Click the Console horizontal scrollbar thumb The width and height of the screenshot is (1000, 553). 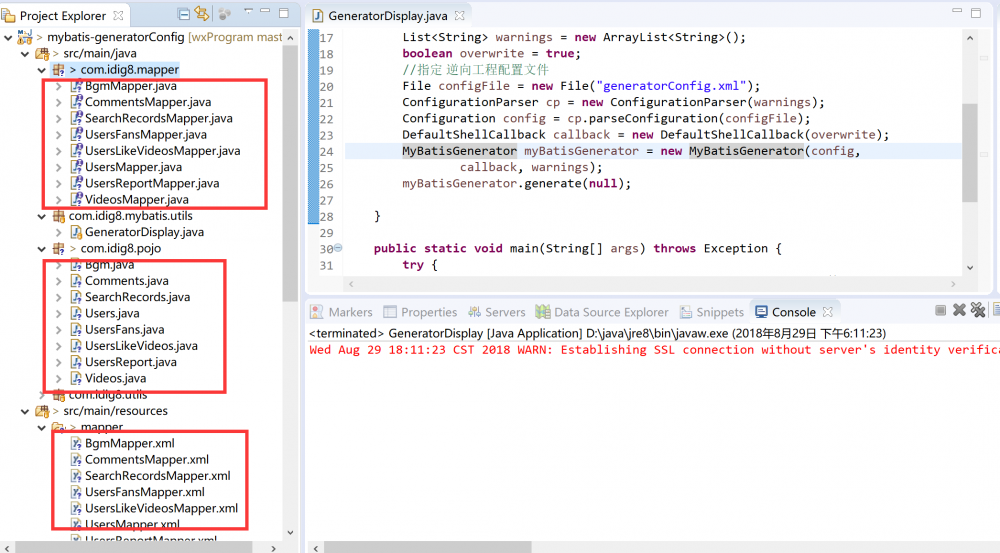tap(427, 547)
